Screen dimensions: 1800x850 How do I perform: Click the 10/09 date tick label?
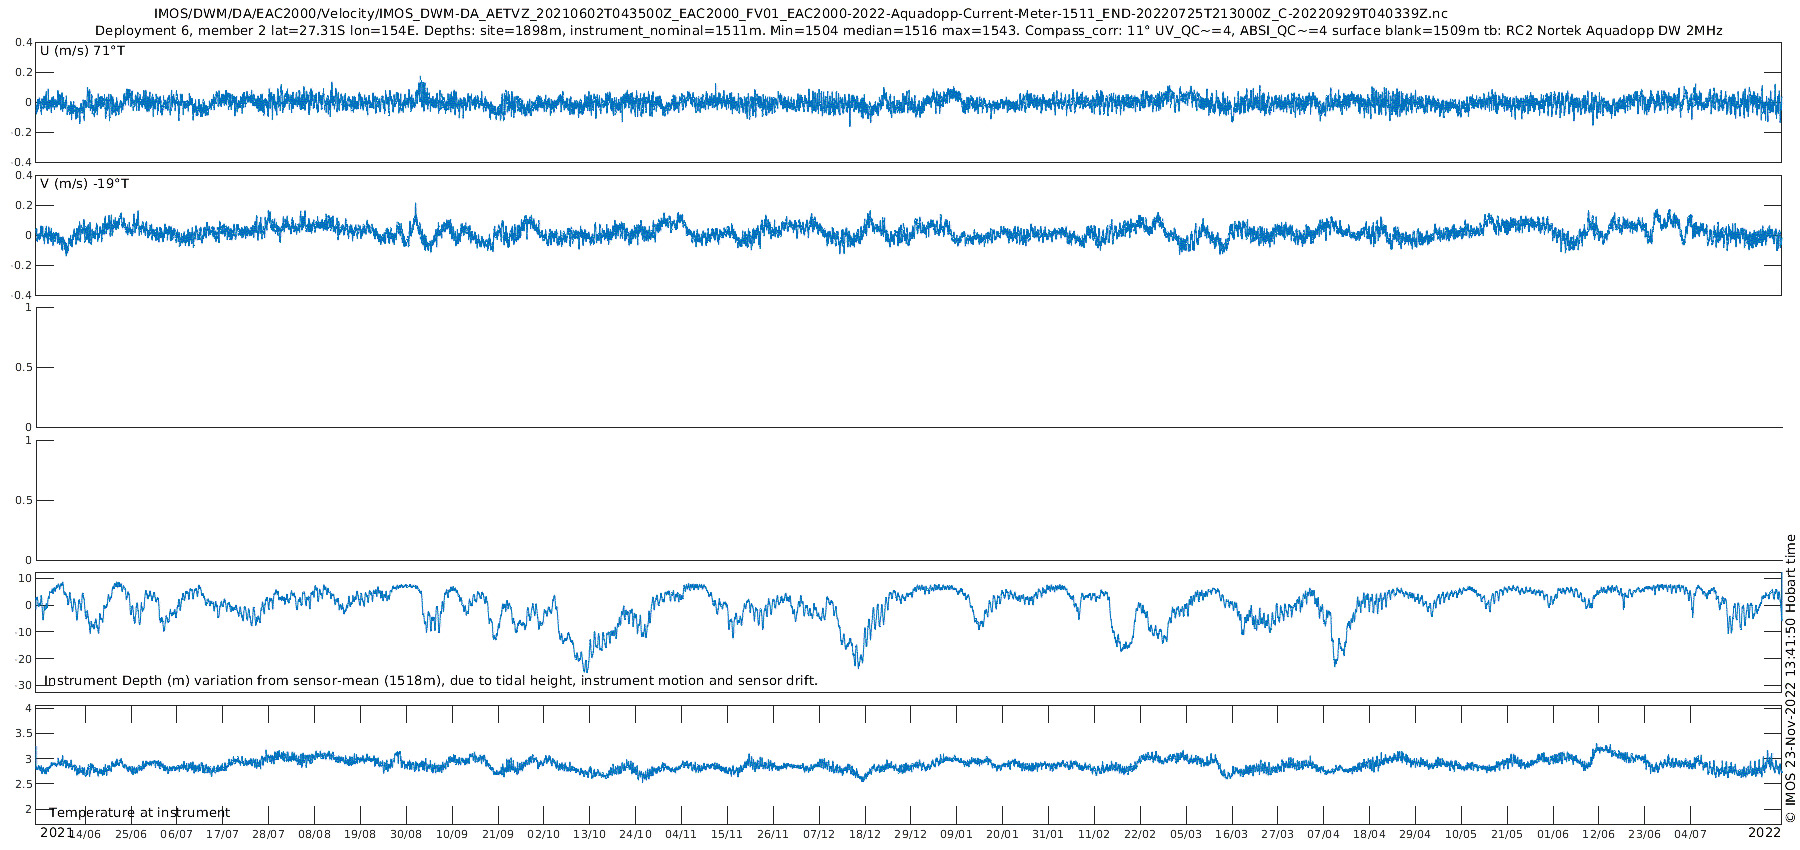coord(452,834)
